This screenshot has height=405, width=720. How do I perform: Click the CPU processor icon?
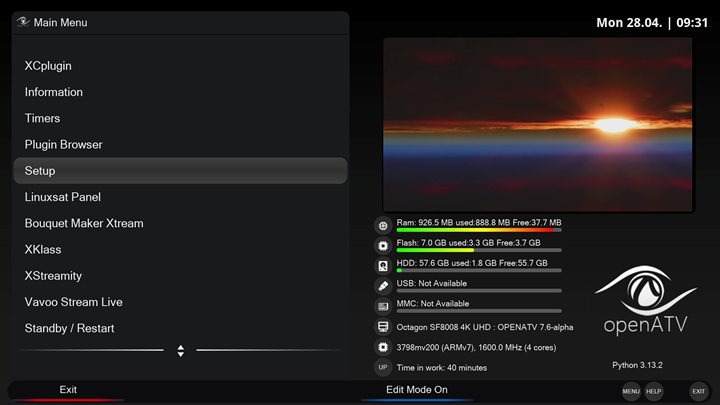(383, 347)
